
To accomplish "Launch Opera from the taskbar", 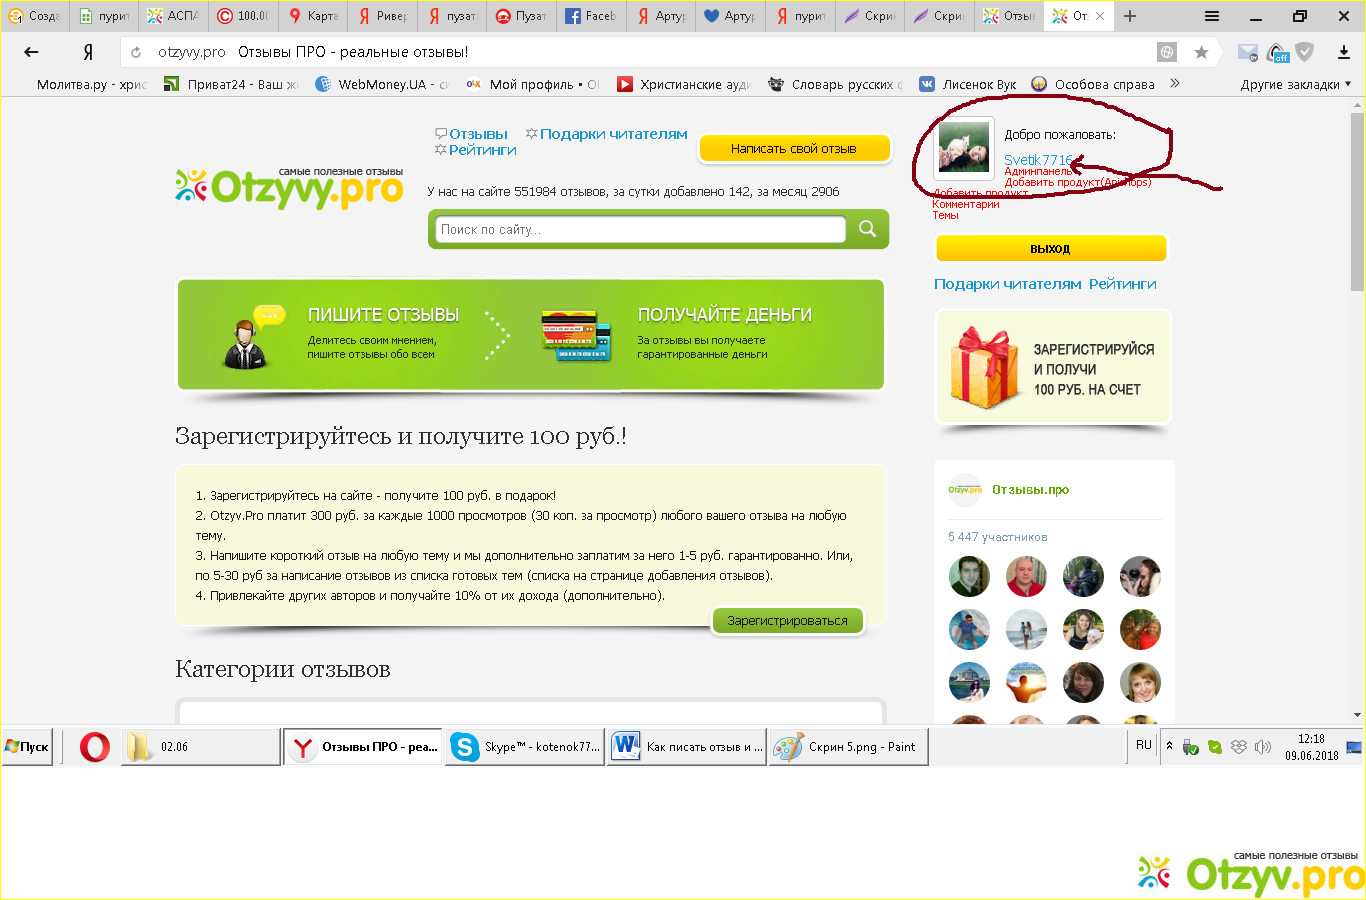I will tap(95, 747).
